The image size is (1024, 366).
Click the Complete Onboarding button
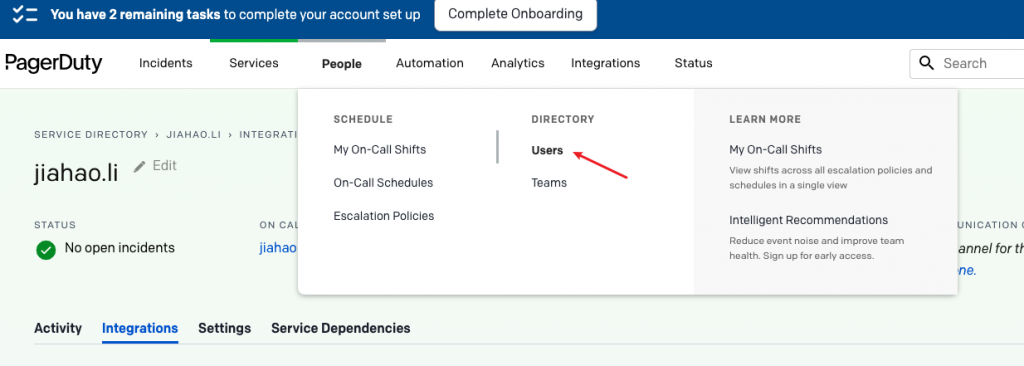[x=515, y=14]
